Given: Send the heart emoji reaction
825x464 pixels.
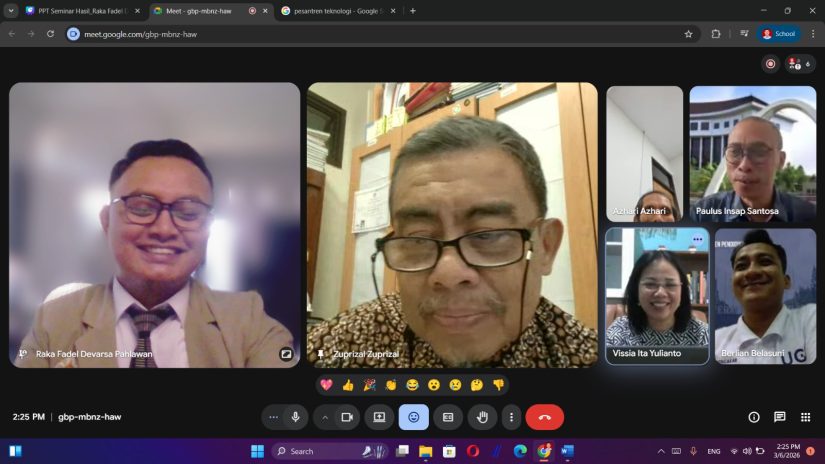Looking at the screenshot, I should coord(326,385).
